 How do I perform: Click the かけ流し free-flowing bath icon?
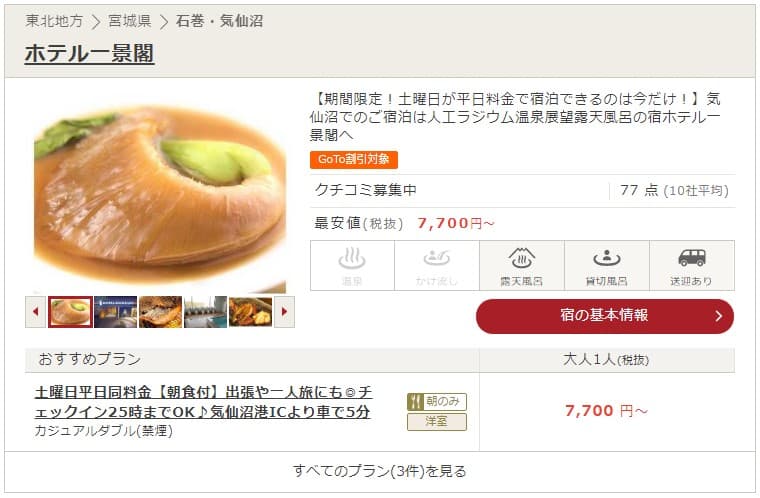437,265
